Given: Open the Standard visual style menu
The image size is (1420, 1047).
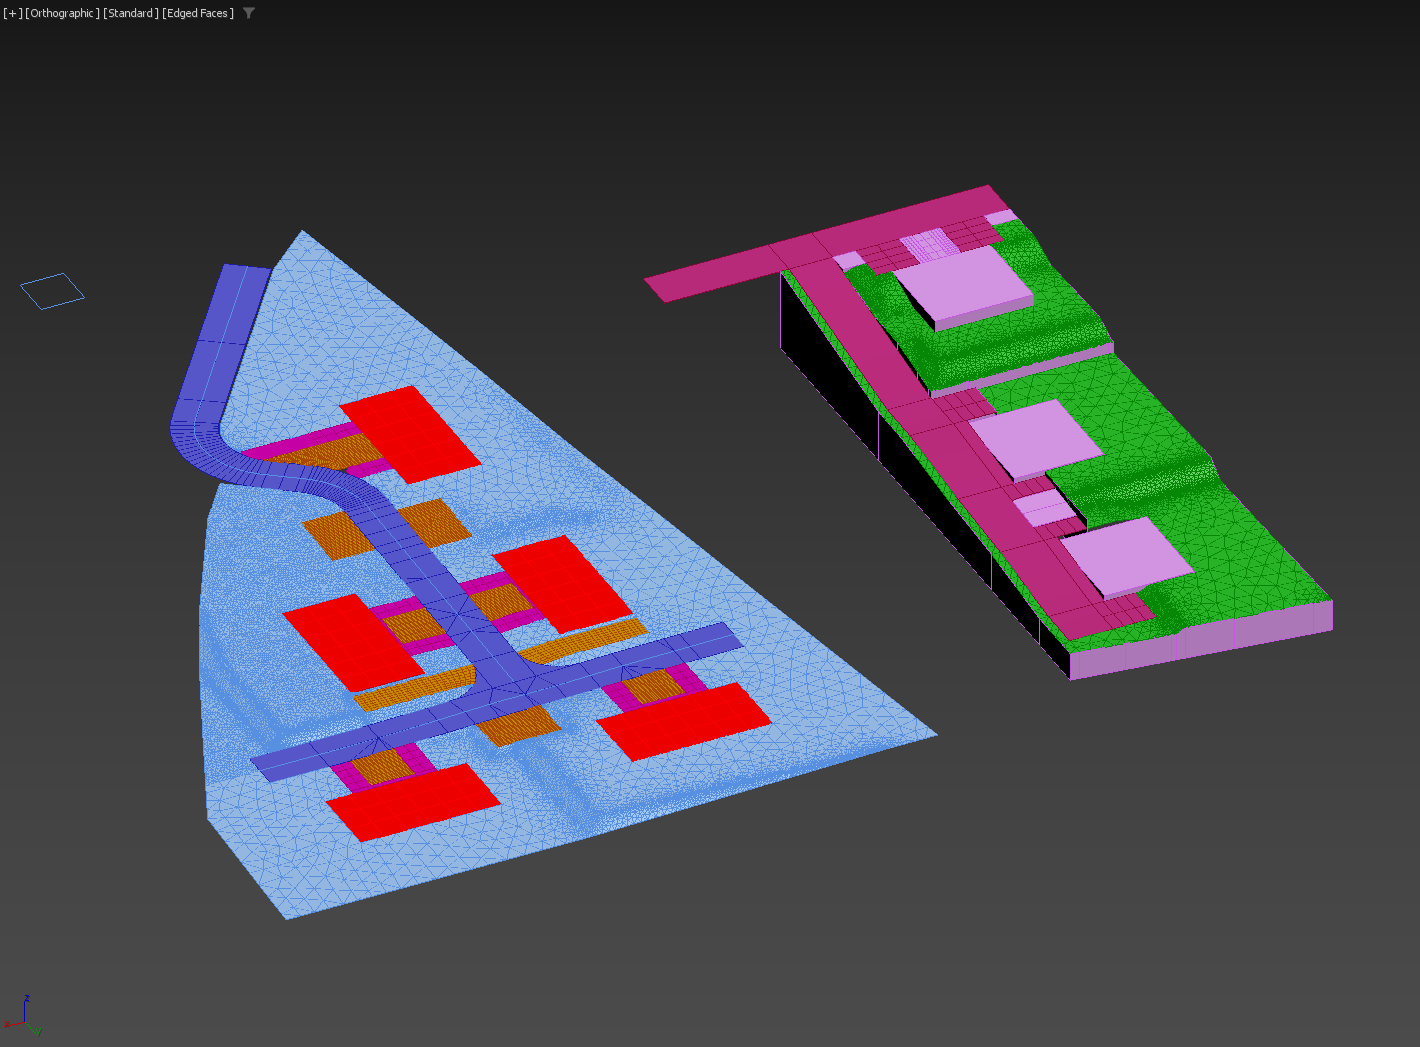Looking at the screenshot, I should coord(131,13).
